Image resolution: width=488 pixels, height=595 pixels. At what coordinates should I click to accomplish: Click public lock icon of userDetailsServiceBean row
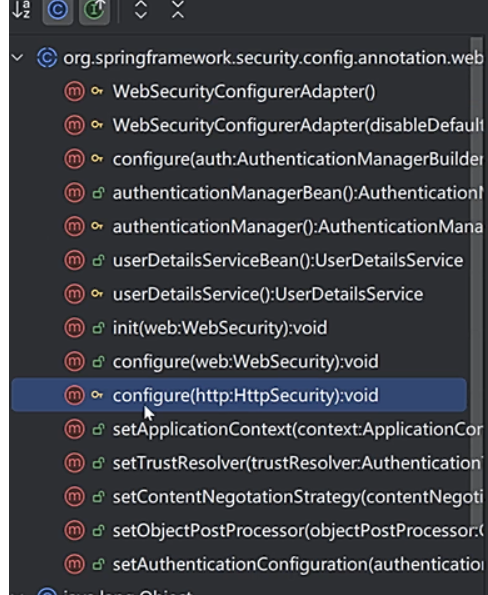tap(98, 260)
